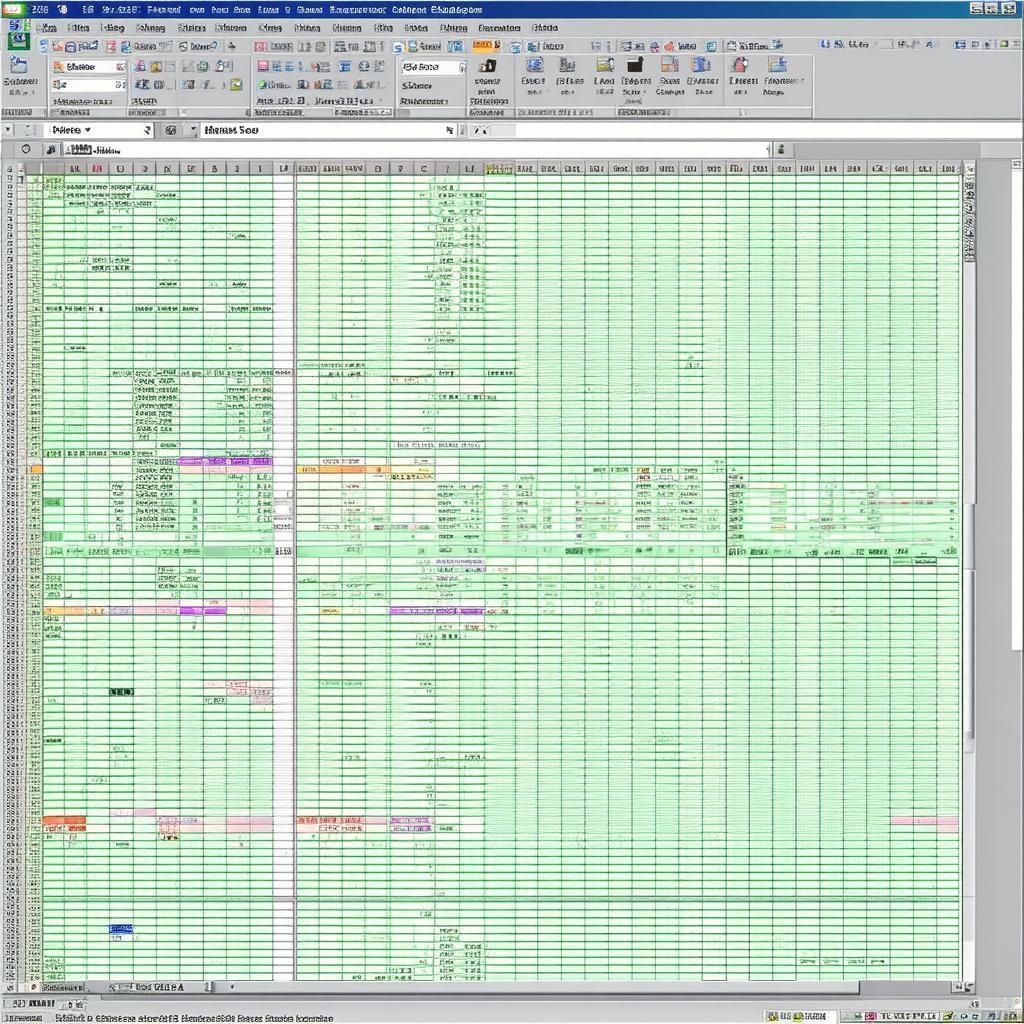Image resolution: width=1024 pixels, height=1024 pixels.
Task: Click the red round icon in top toolbar
Action: (x=669, y=46)
